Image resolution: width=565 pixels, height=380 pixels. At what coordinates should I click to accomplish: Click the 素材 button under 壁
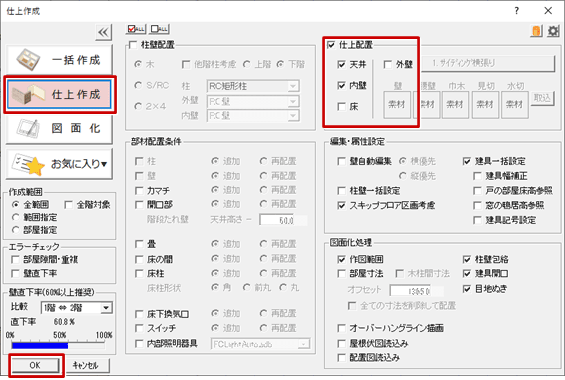tap(397, 104)
